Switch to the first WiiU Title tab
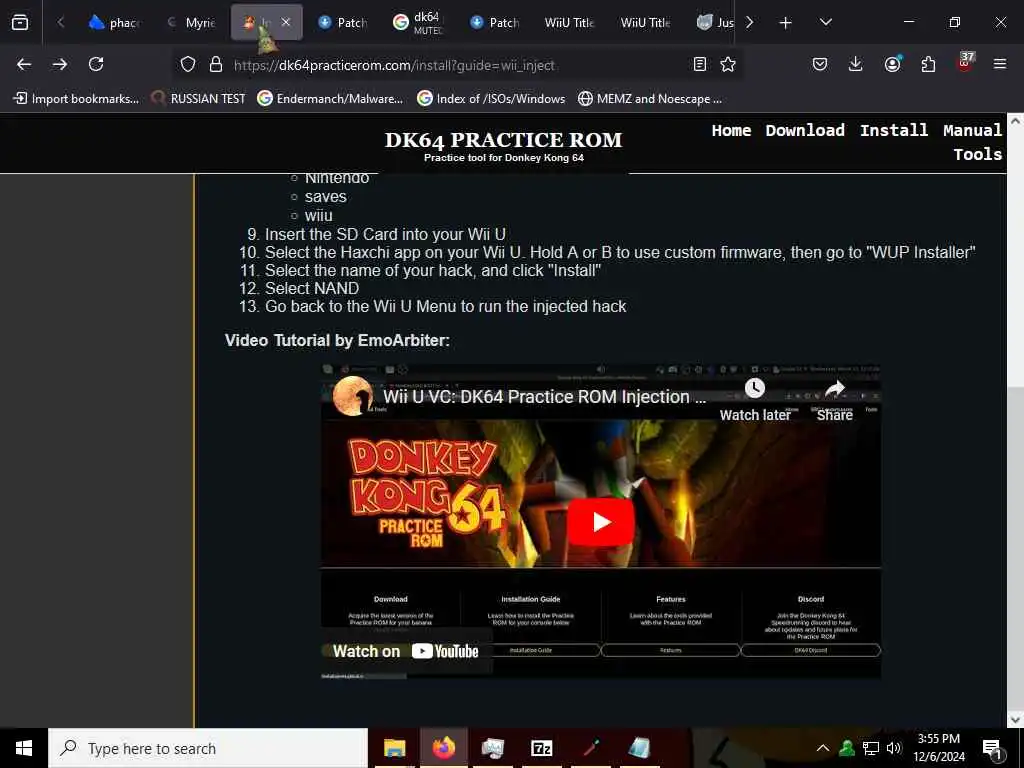The image size is (1024, 768). [570, 23]
